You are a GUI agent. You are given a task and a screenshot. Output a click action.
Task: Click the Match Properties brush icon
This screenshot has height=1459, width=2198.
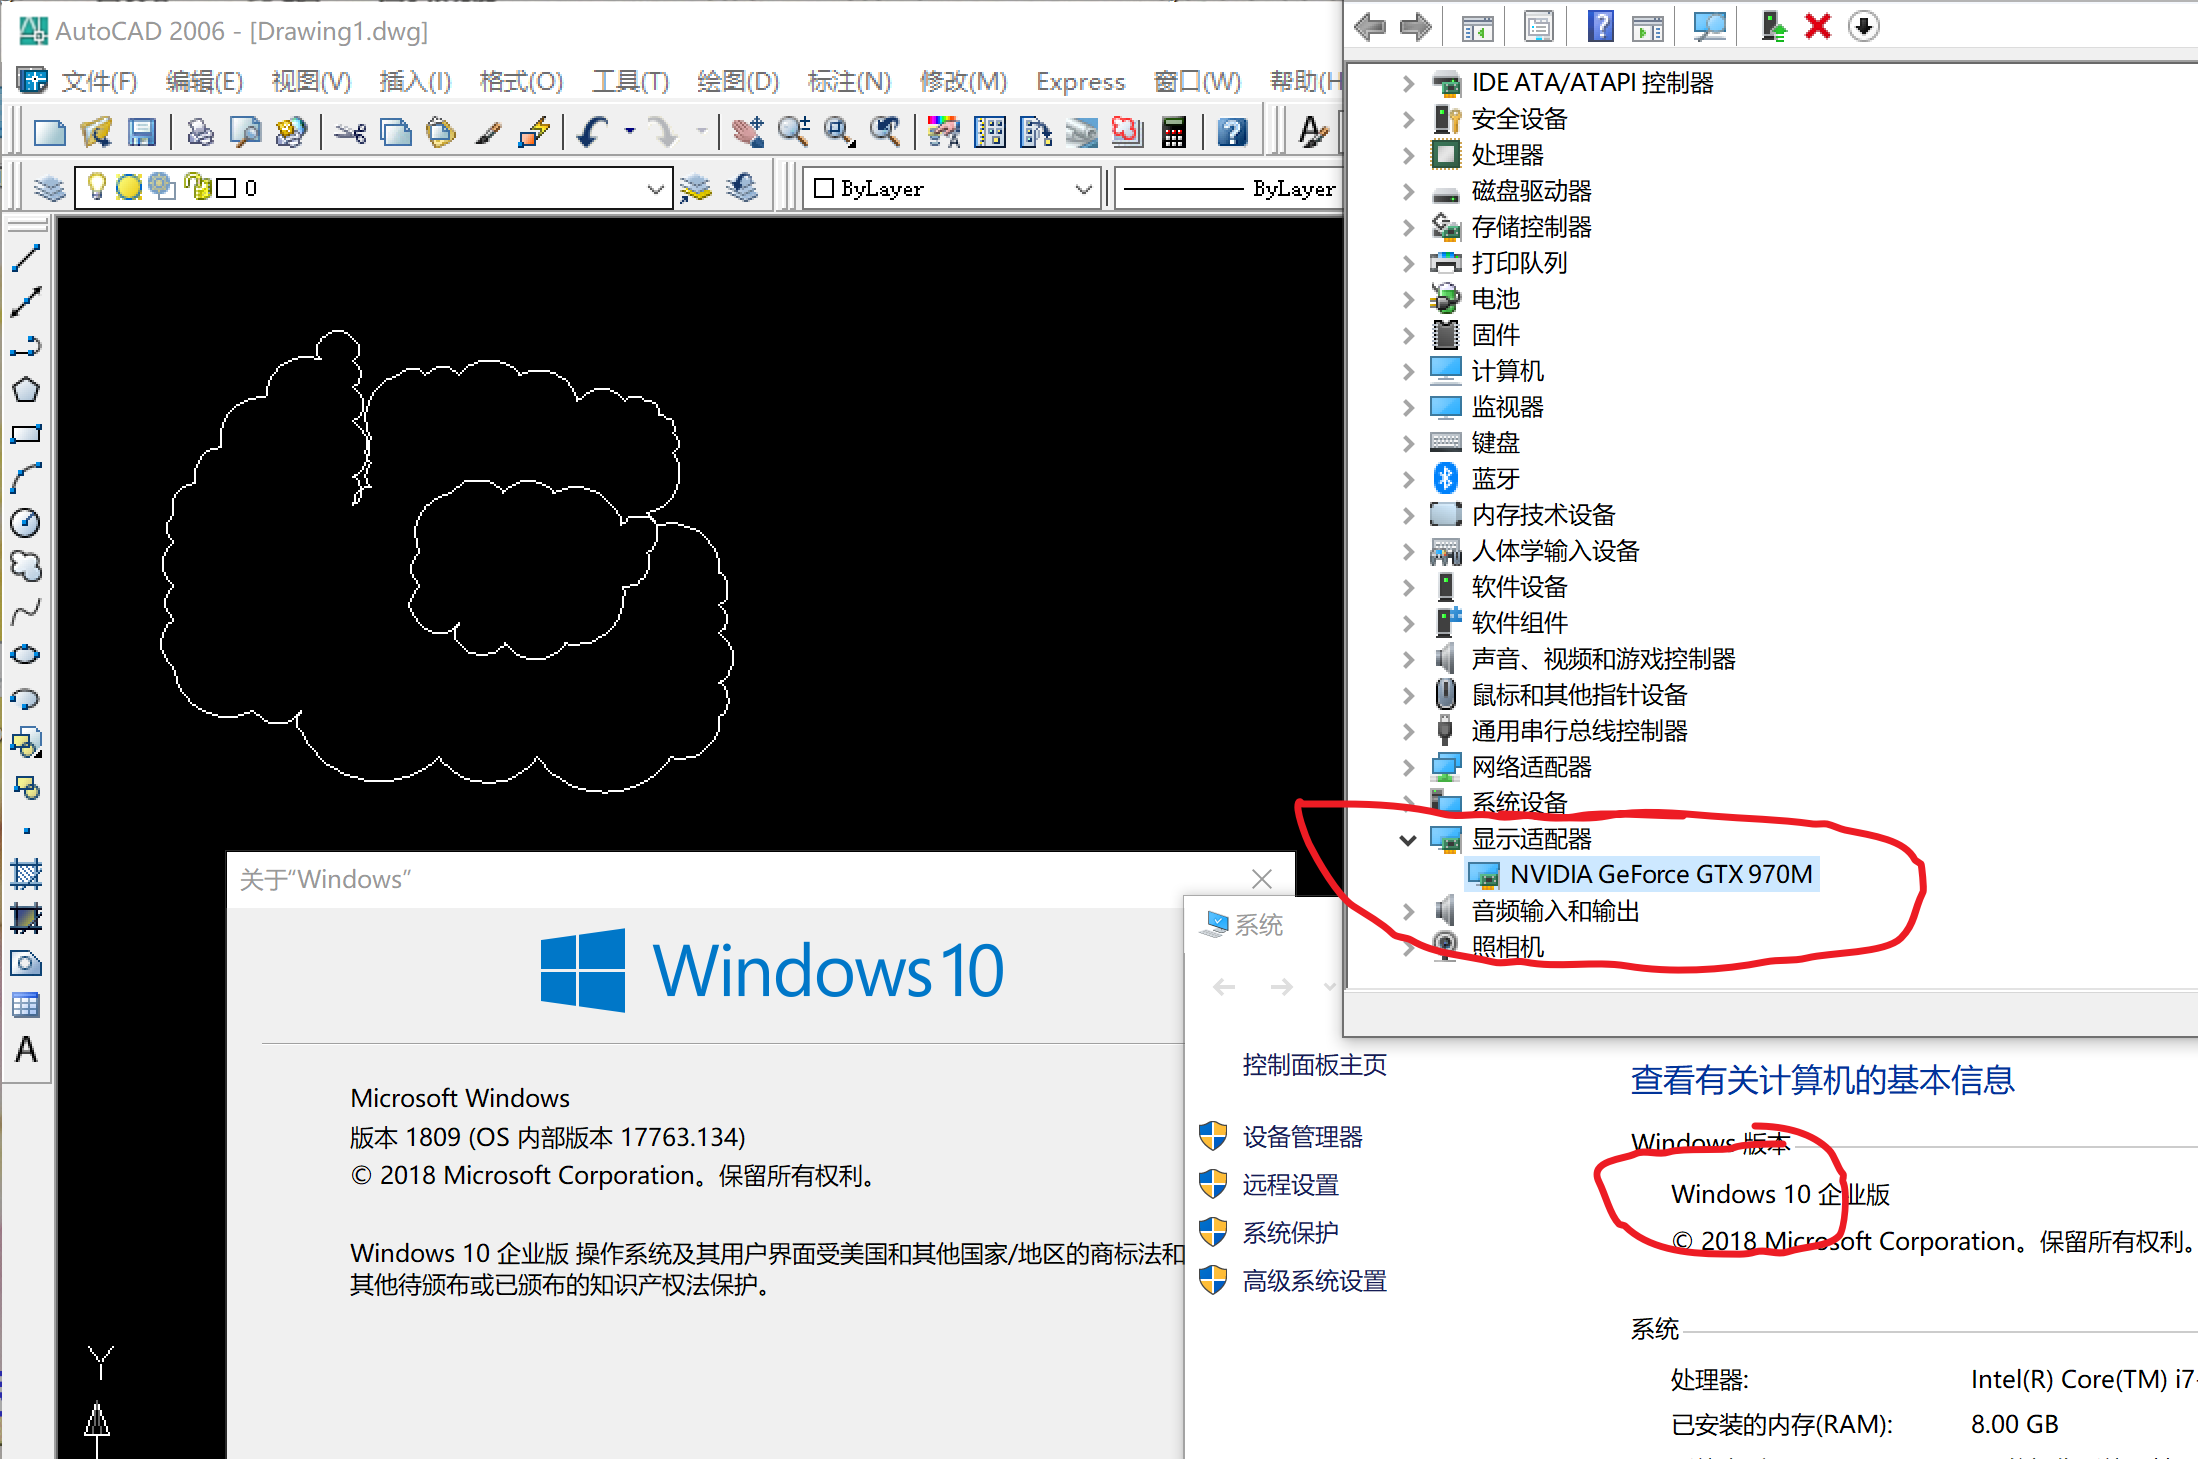(488, 132)
